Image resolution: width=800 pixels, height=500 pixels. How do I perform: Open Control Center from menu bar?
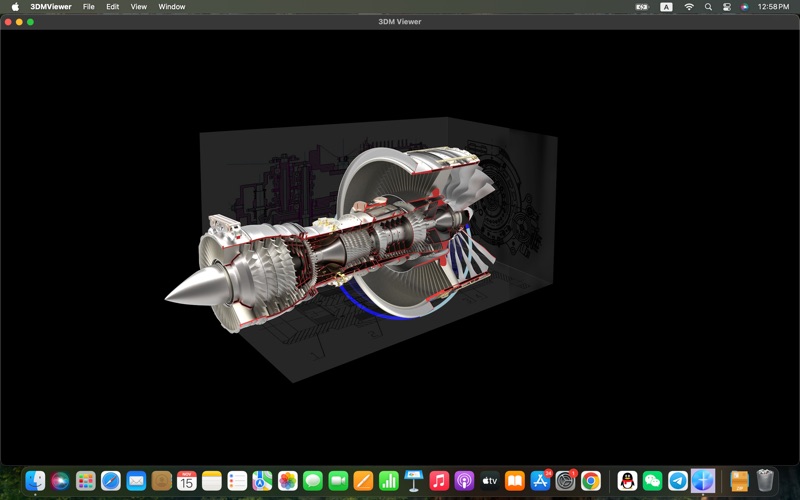tap(727, 6)
